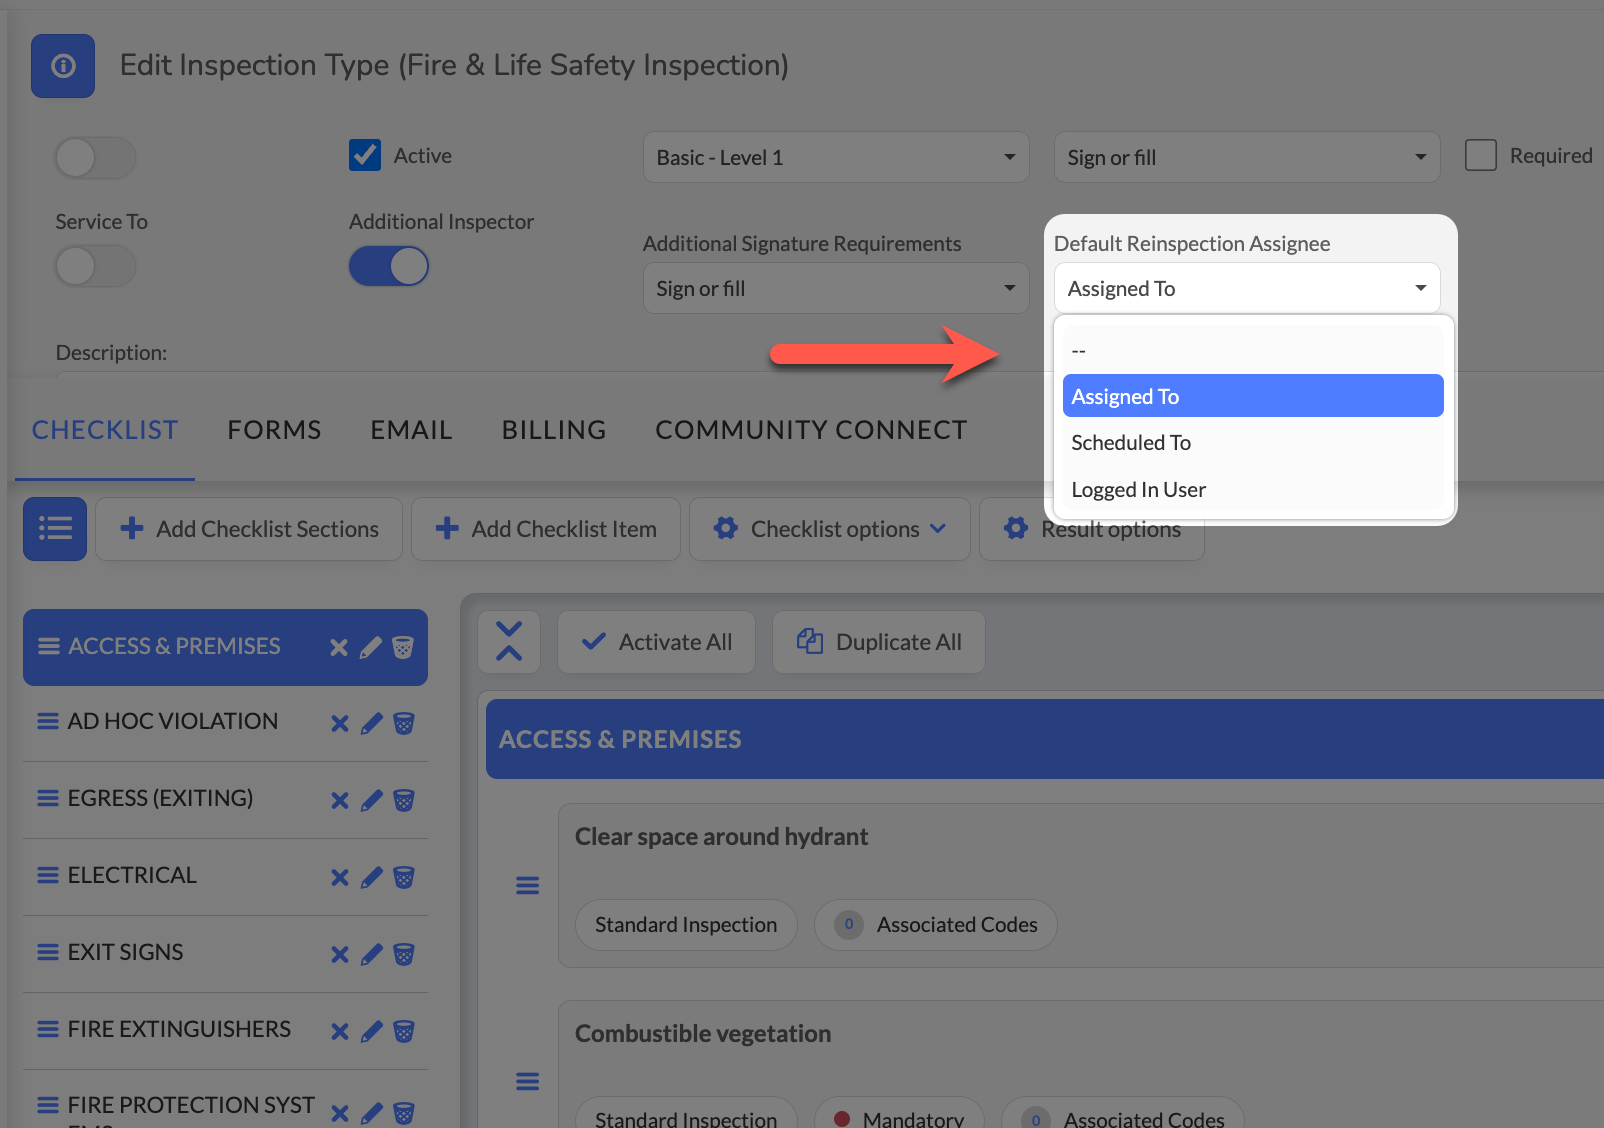Open the Basic - Level 1 dropdown

(x=835, y=158)
